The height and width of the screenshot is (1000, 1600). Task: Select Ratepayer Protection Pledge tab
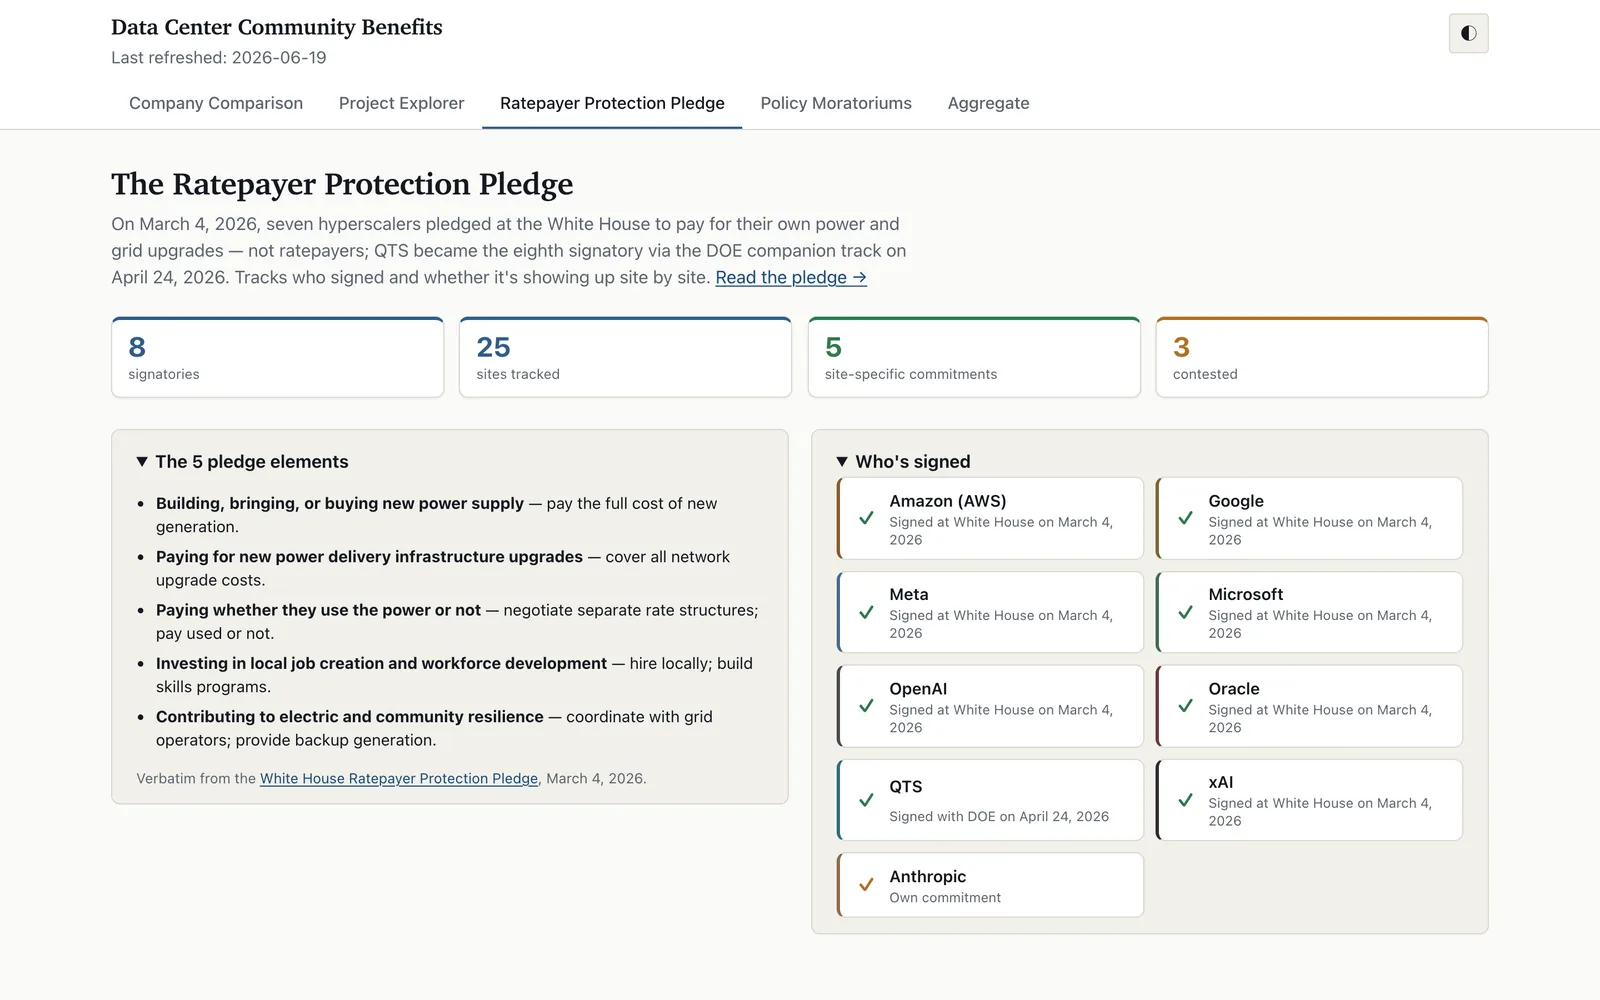point(612,103)
